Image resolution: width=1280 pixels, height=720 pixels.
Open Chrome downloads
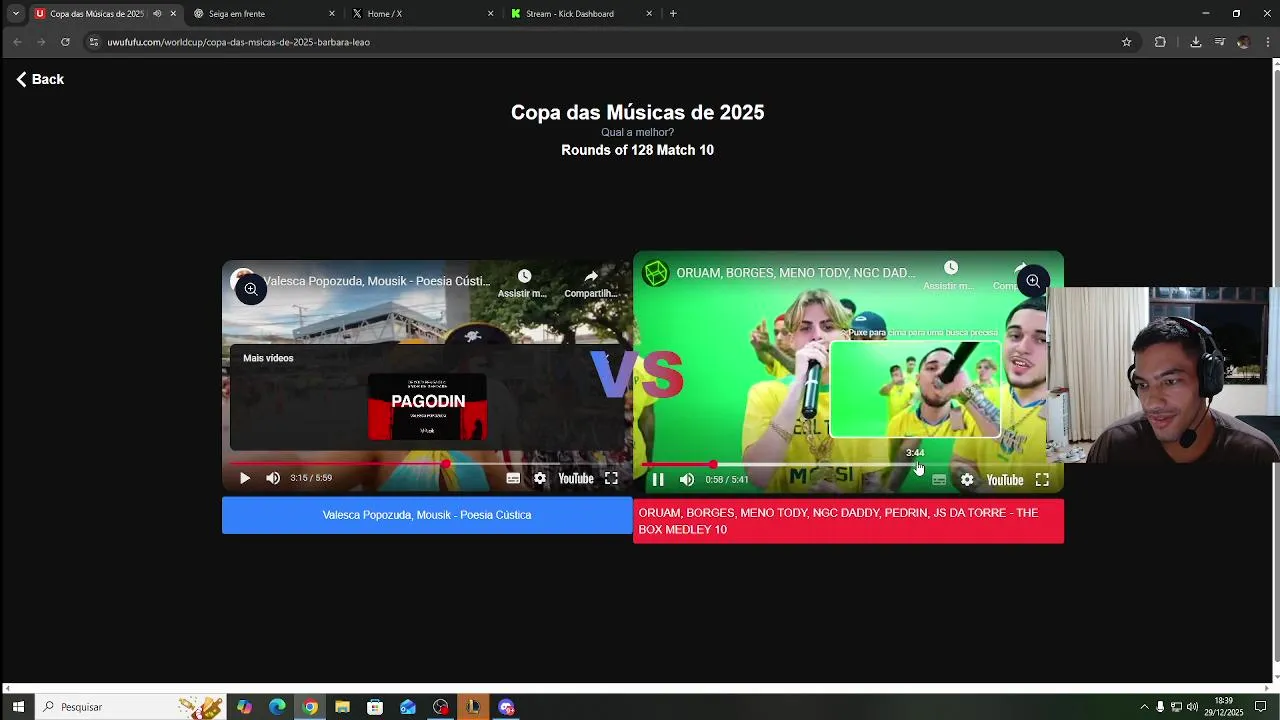pos(1195,42)
